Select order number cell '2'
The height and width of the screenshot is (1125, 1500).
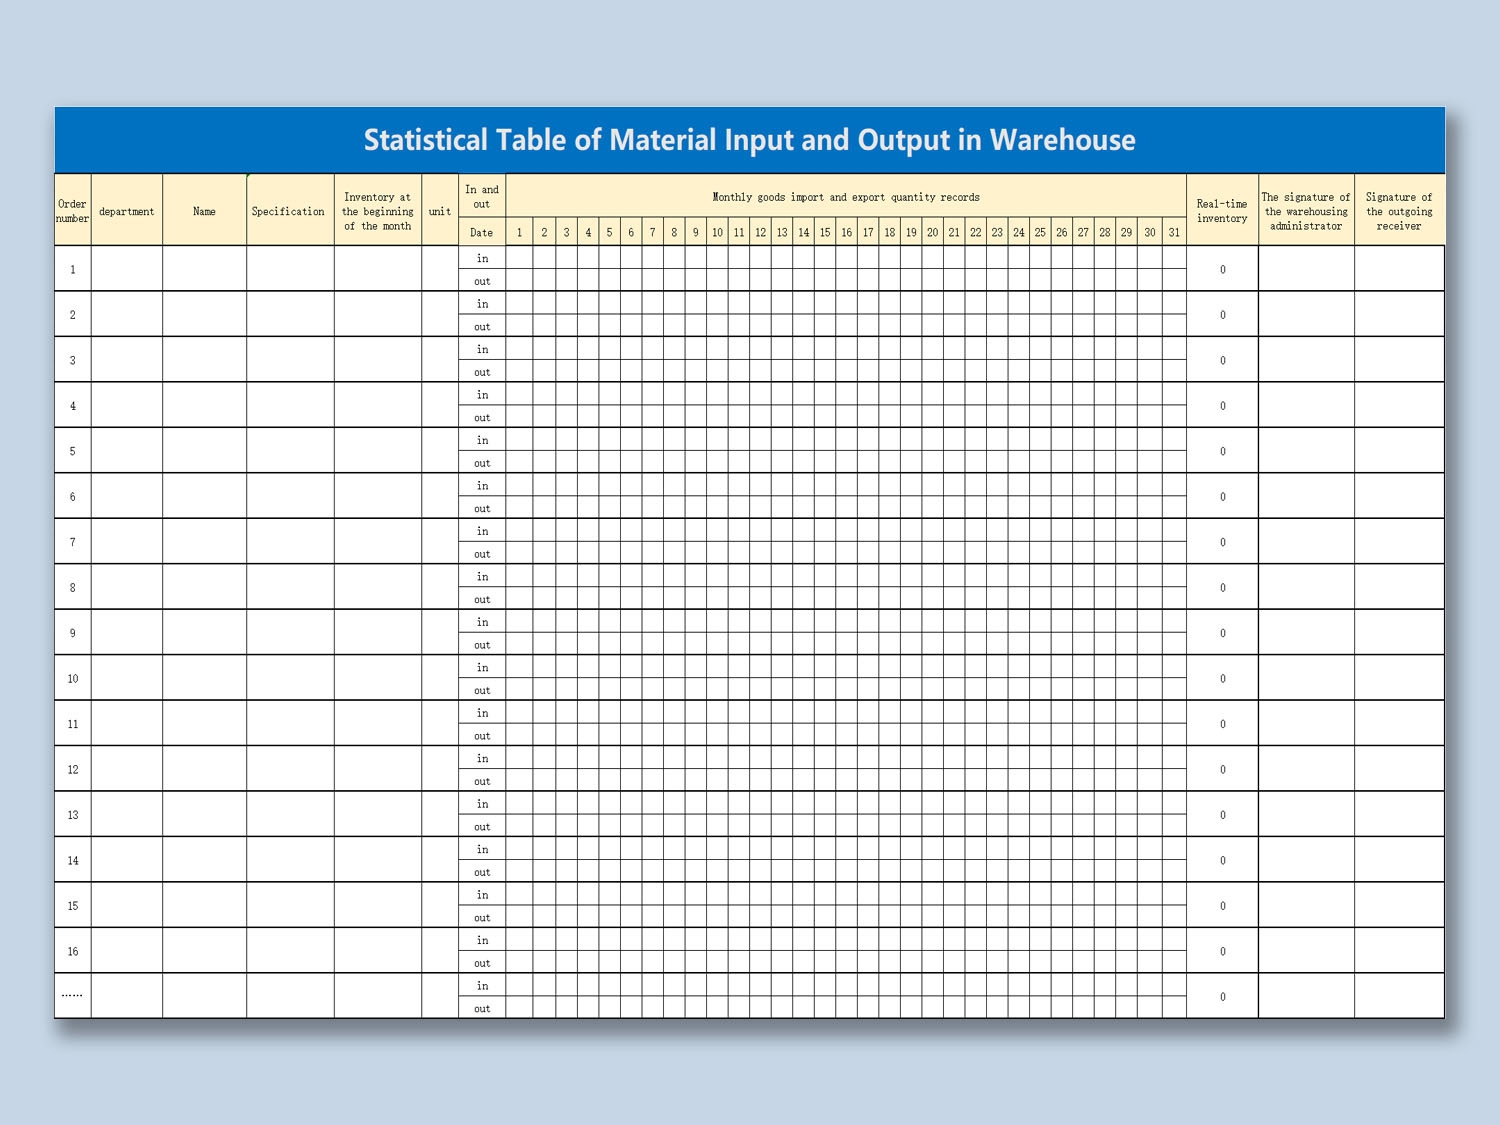click(x=73, y=314)
